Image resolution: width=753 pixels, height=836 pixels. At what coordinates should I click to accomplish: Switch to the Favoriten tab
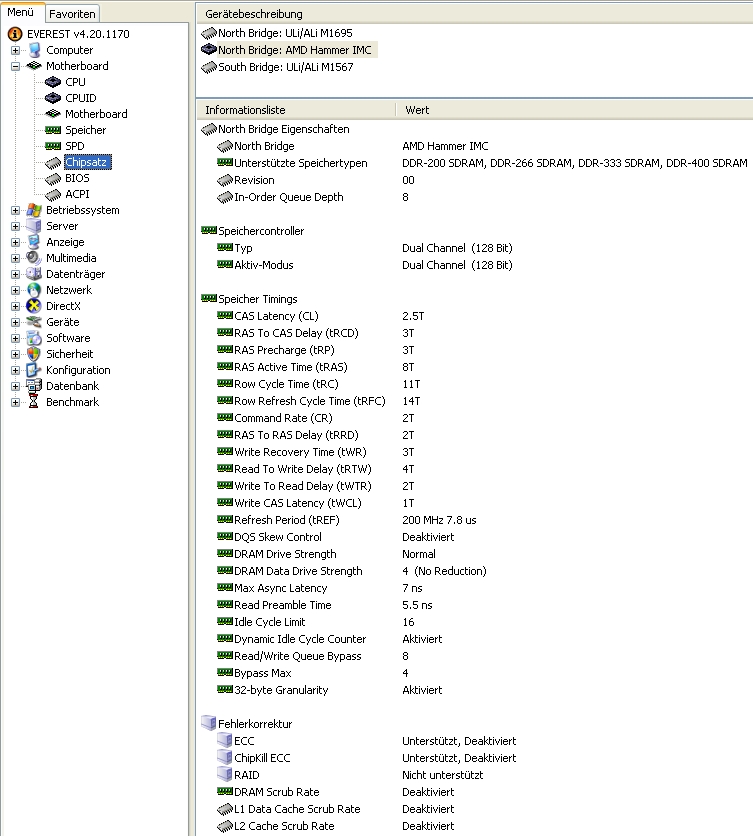pos(72,14)
